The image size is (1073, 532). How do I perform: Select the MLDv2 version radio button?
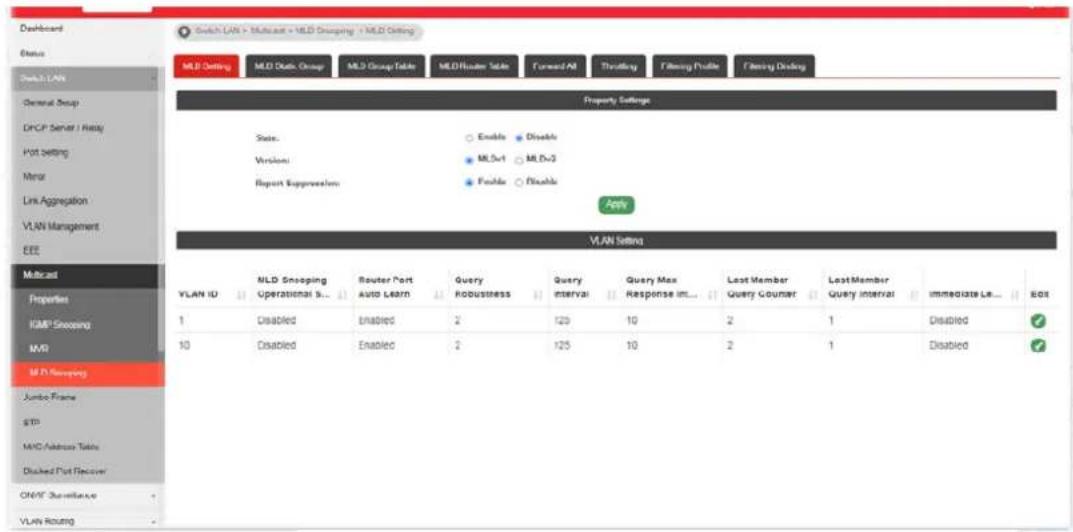[x=519, y=160]
